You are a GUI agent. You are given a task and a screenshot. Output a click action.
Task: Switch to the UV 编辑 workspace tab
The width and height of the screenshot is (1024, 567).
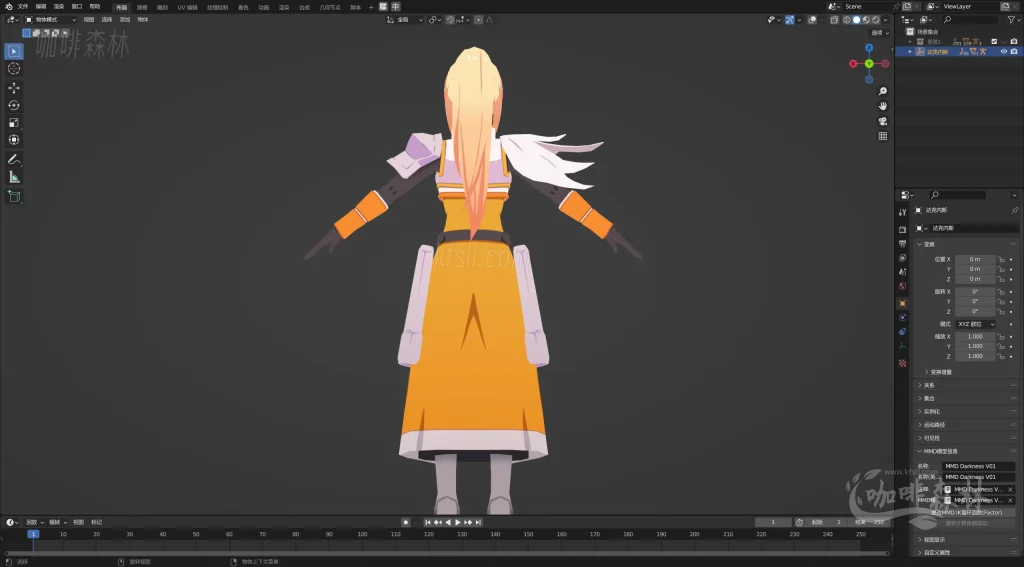click(187, 7)
